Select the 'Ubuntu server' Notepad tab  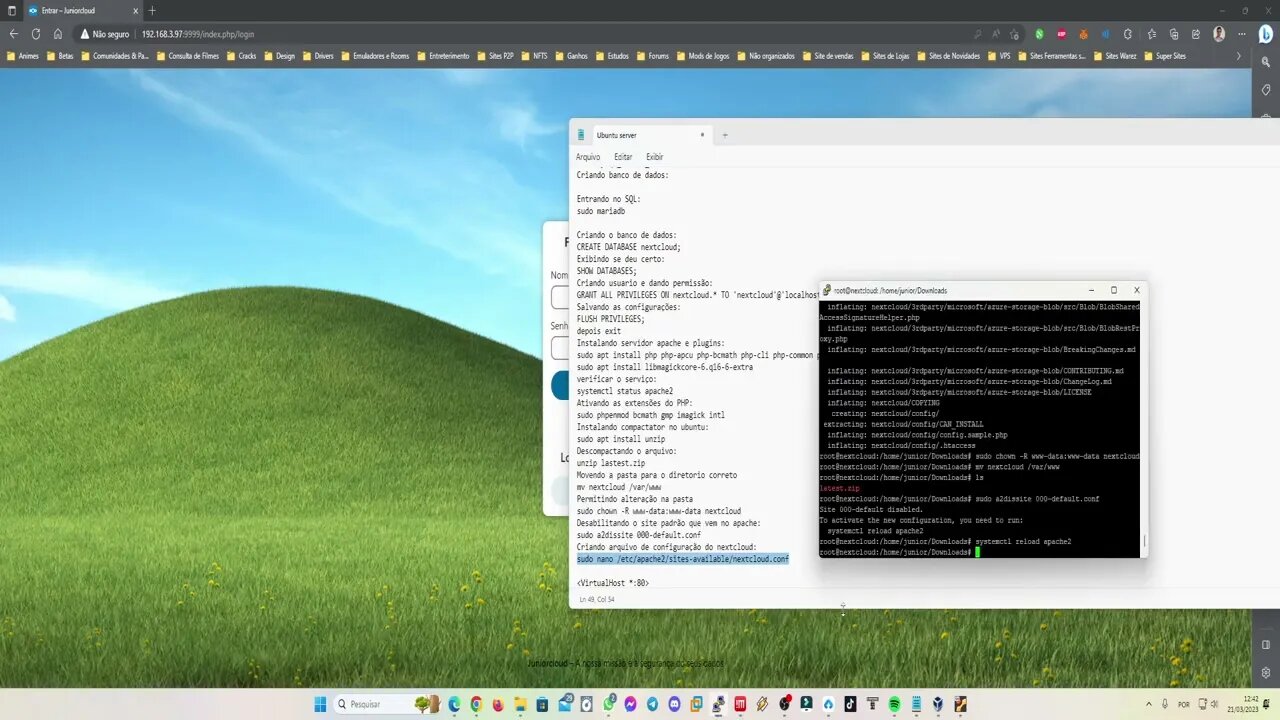(x=640, y=135)
